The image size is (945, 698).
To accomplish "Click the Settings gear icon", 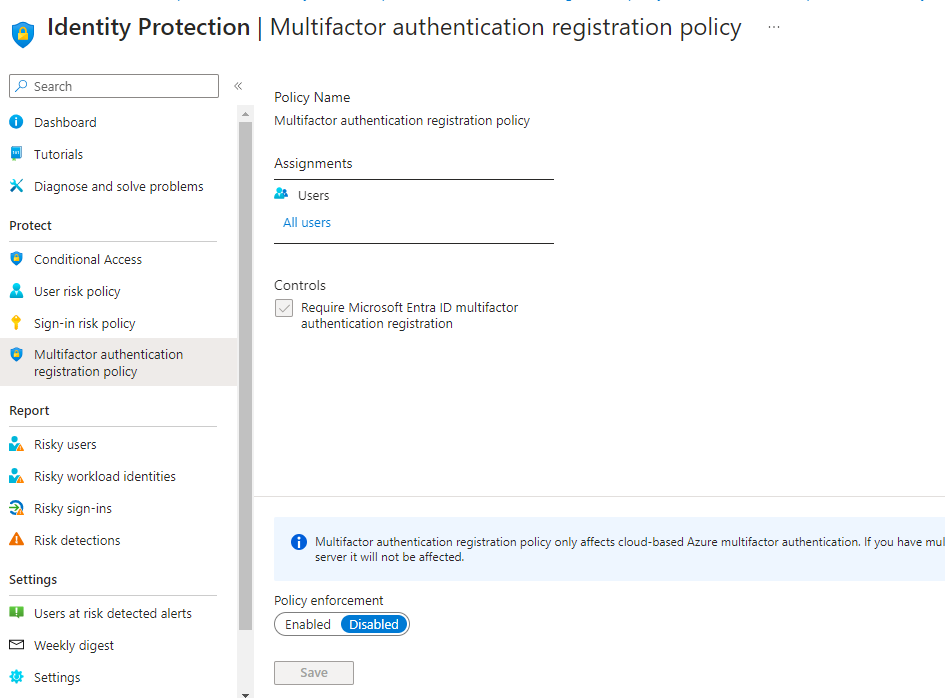I will (x=16, y=676).
